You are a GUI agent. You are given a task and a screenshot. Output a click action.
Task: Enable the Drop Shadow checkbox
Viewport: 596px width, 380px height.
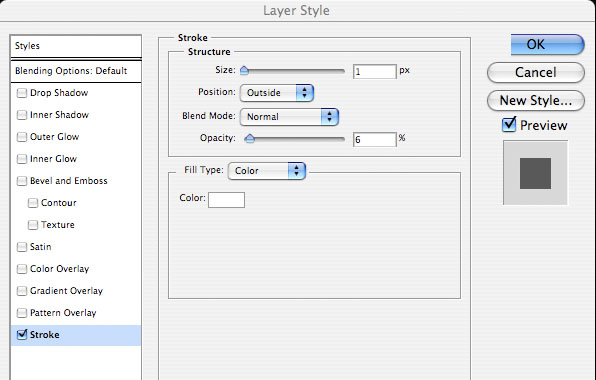coord(22,93)
